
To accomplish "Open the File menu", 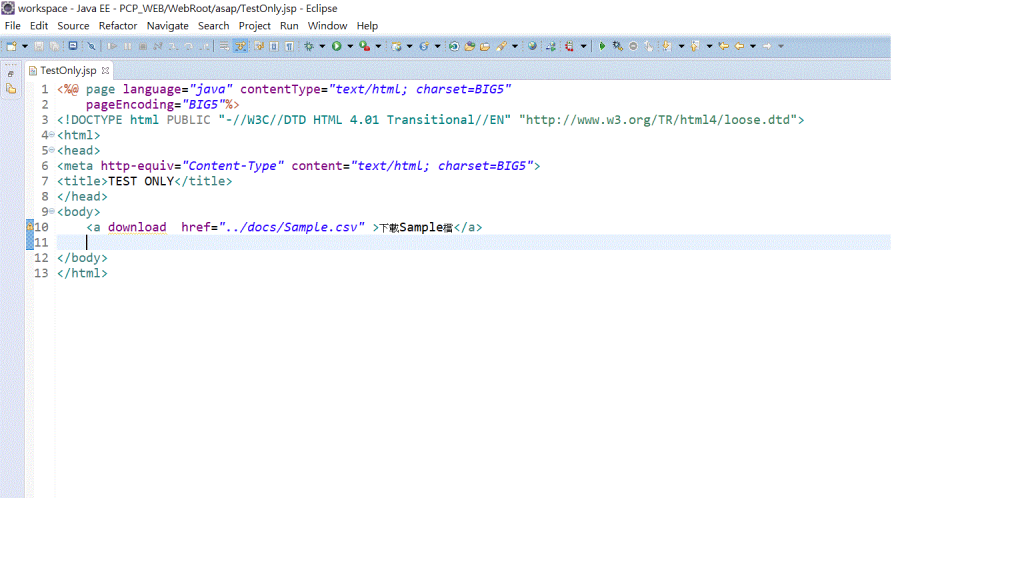I will coord(12,26).
